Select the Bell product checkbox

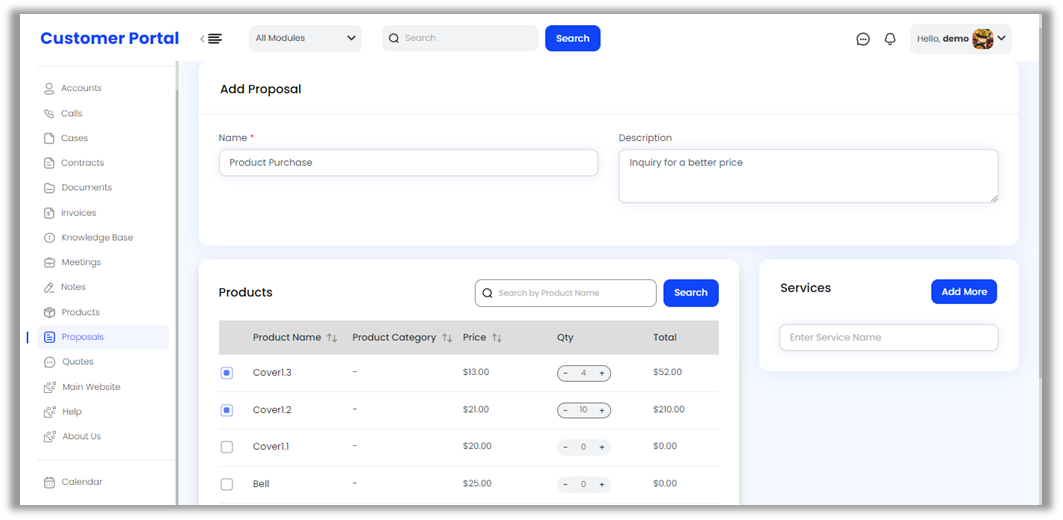click(227, 484)
